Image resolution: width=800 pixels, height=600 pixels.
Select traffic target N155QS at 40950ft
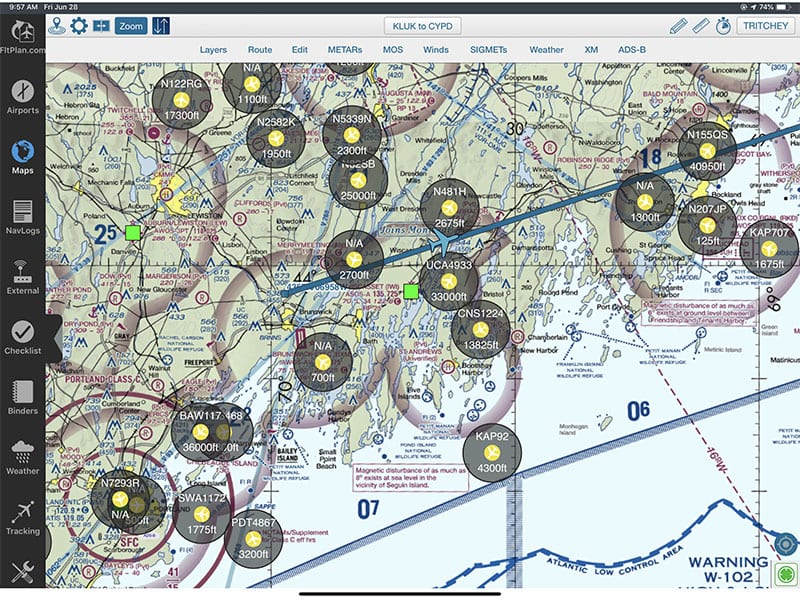click(707, 151)
